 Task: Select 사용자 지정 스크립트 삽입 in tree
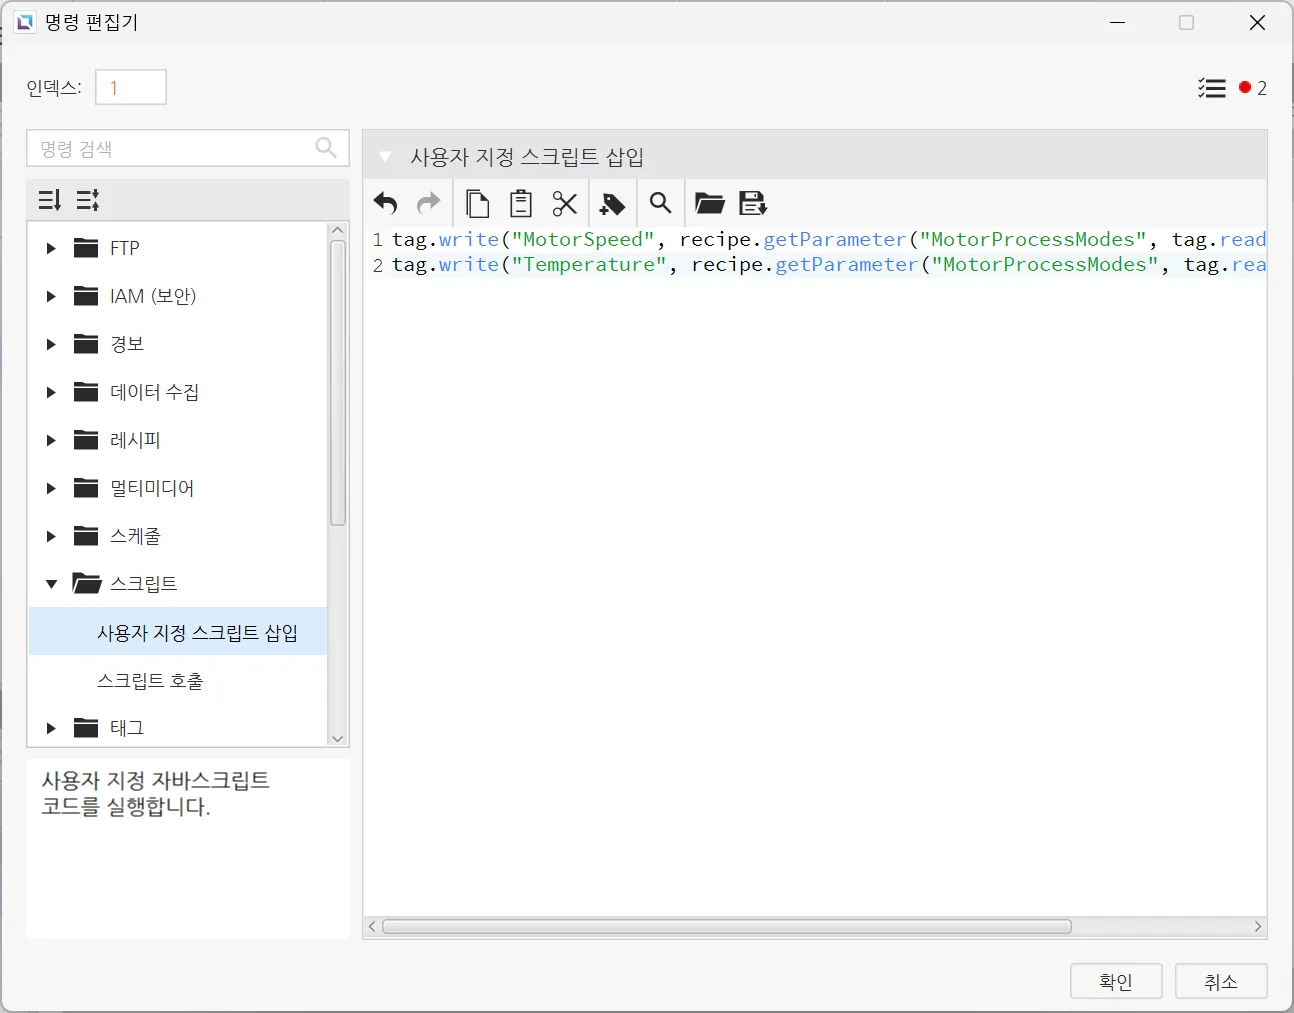pyautogui.click(x=197, y=633)
